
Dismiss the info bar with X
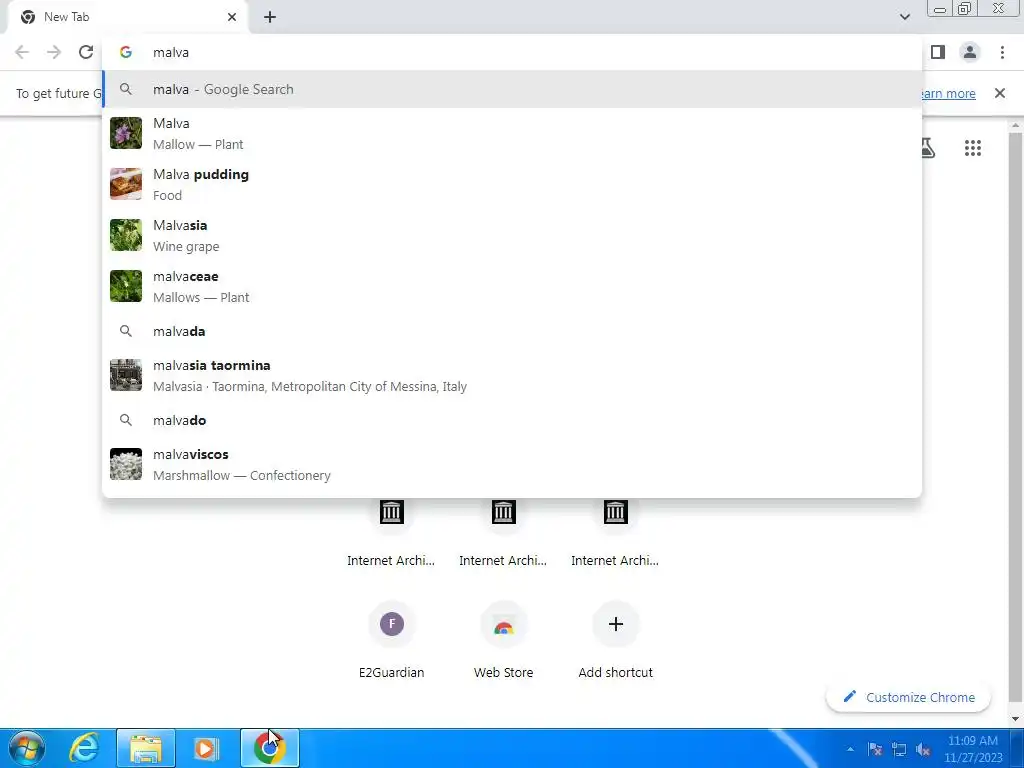pyautogui.click(x=999, y=93)
